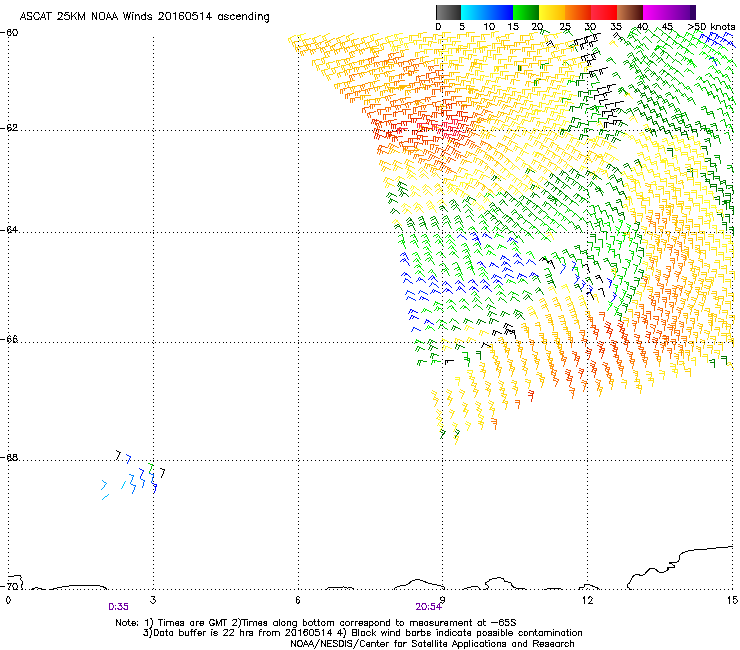
Task: Click the yellow 20-25 knots legend band
Action: point(552,12)
